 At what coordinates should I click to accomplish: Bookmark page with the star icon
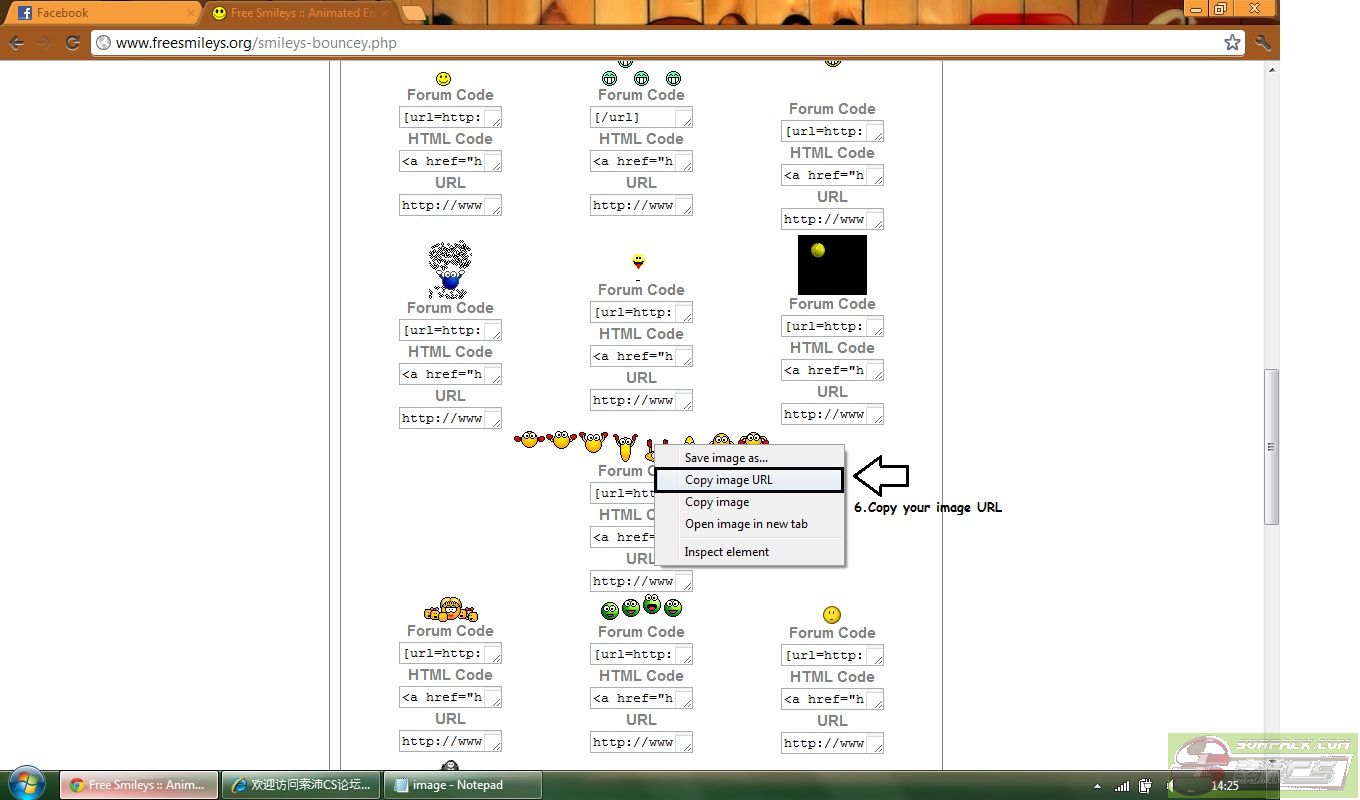tap(1232, 43)
